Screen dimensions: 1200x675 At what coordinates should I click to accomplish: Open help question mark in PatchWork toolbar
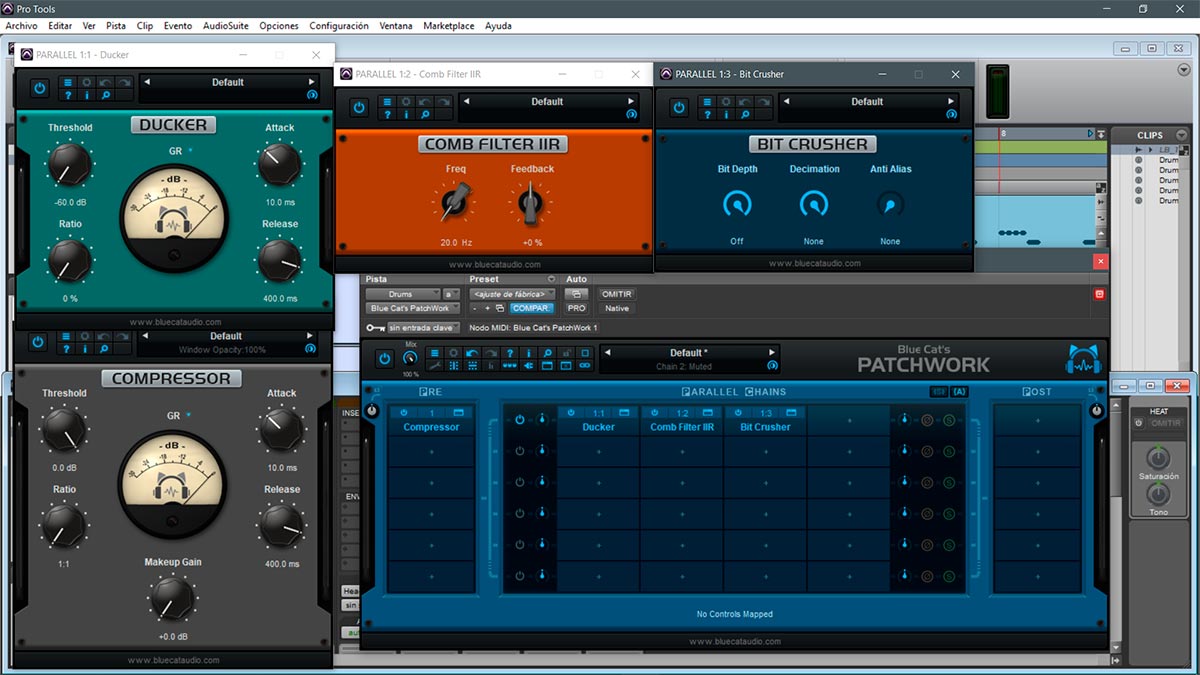(x=510, y=353)
